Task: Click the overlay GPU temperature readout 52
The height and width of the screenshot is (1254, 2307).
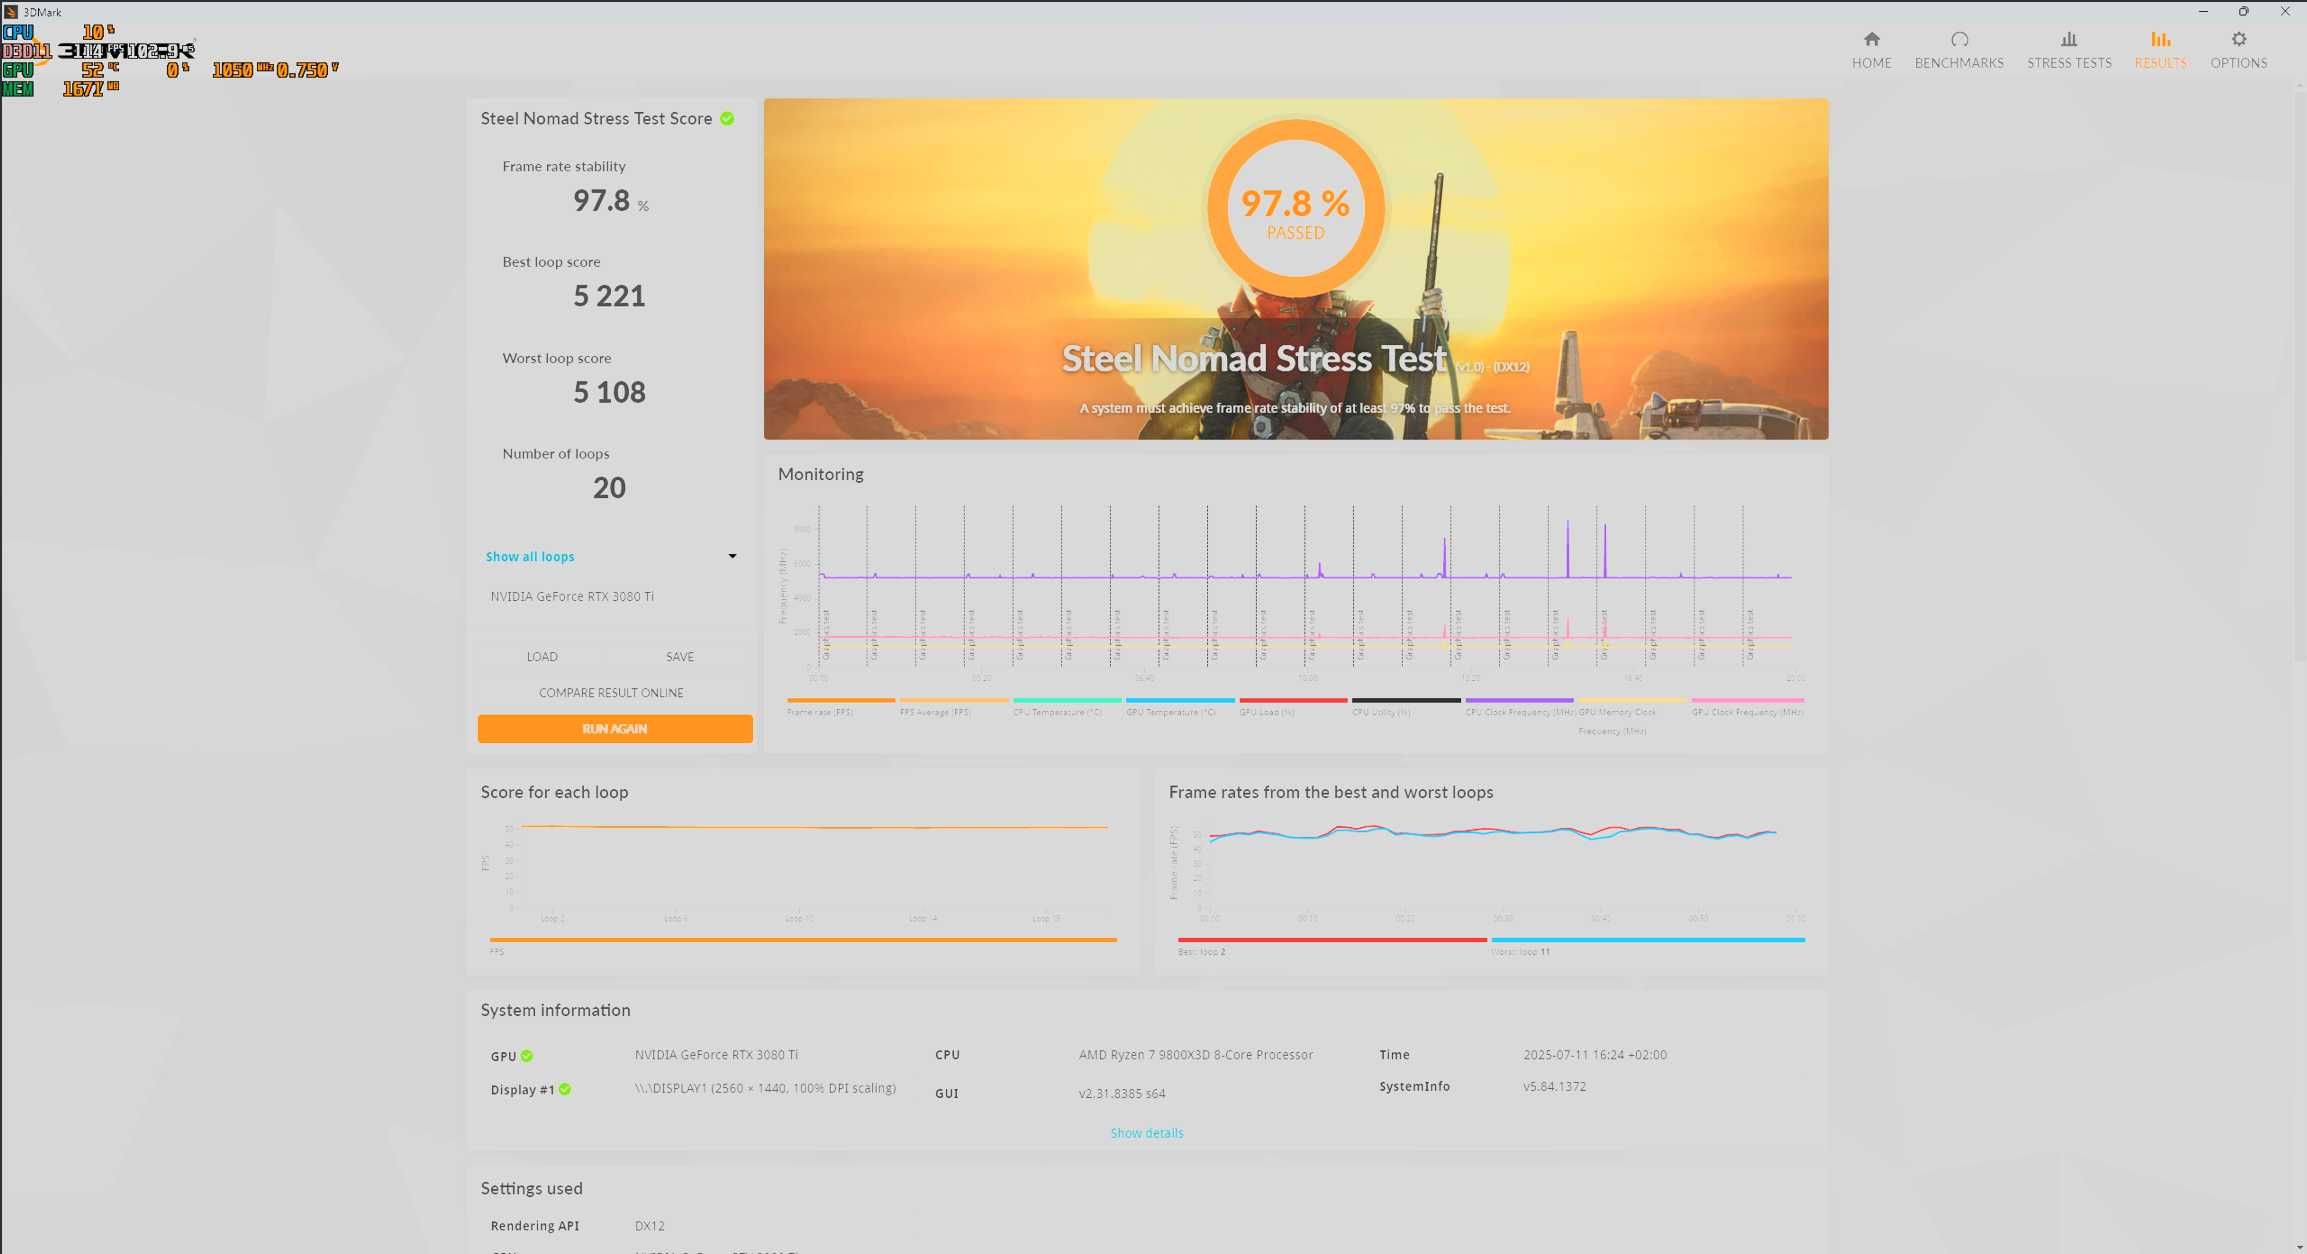Action: pyautogui.click(x=93, y=69)
